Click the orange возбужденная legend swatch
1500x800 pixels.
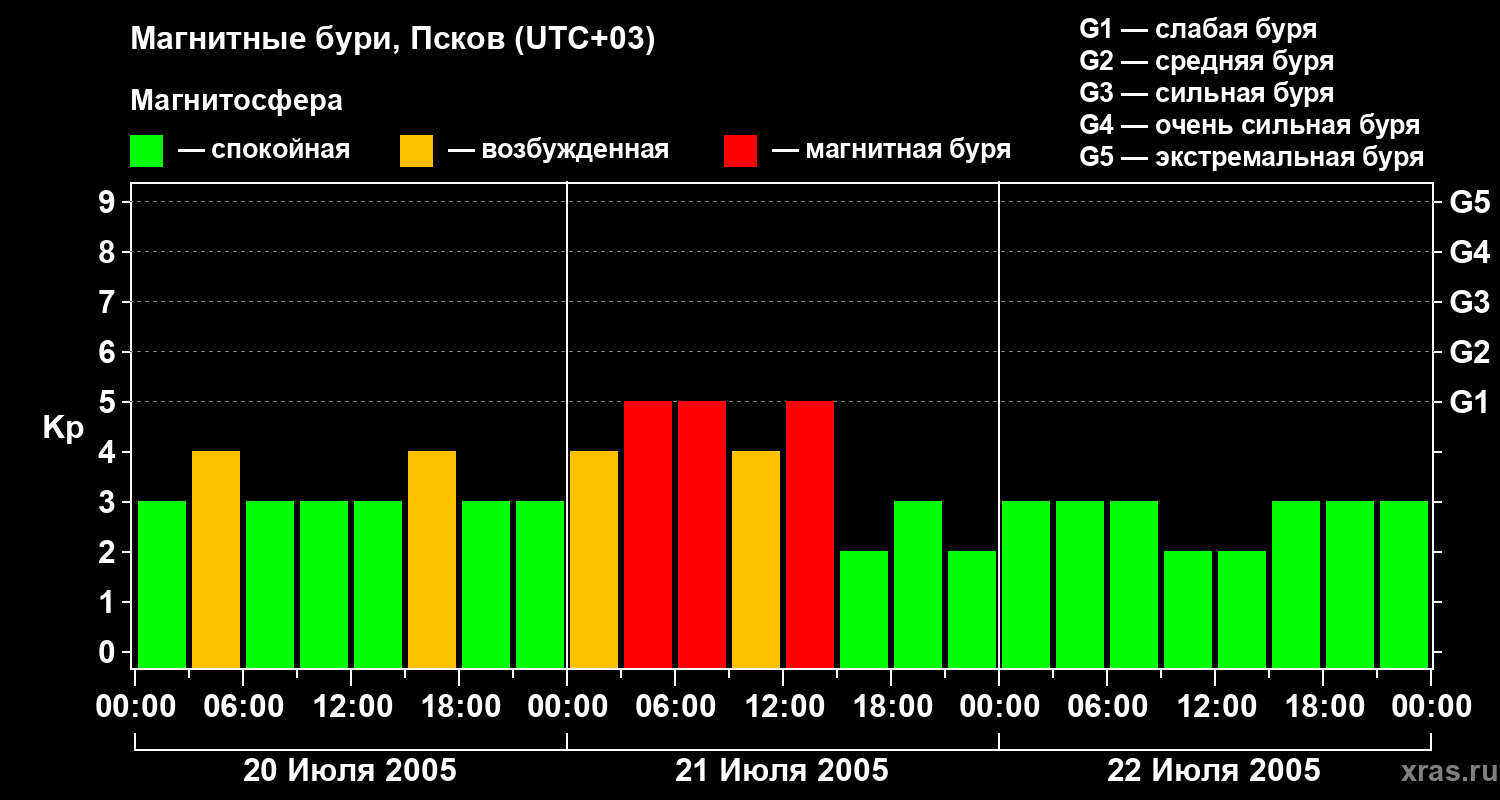[x=416, y=151]
